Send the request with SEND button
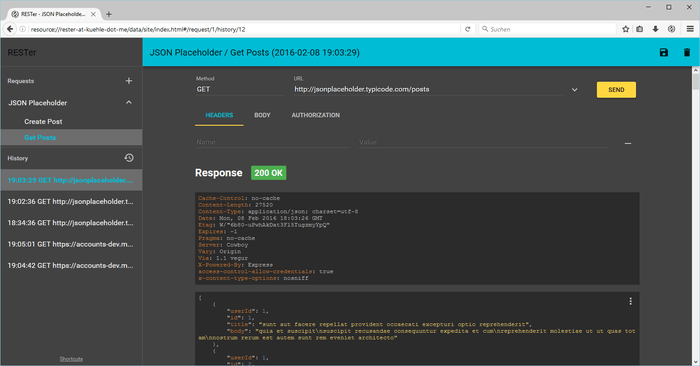Image resolution: width=700 pixels, height=366 pixels. pos(616,90)
